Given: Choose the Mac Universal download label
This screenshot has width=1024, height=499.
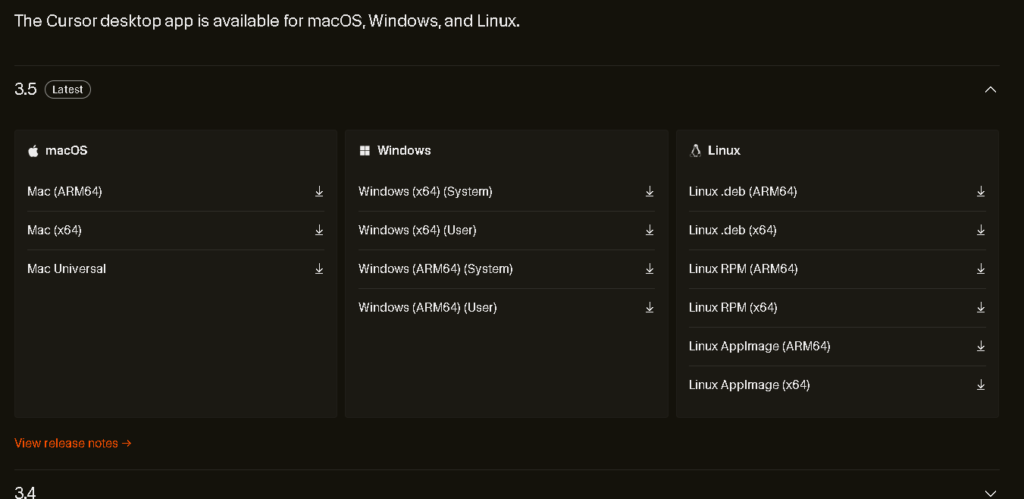Looking at the screenshot, I should (x=67, y=268).
